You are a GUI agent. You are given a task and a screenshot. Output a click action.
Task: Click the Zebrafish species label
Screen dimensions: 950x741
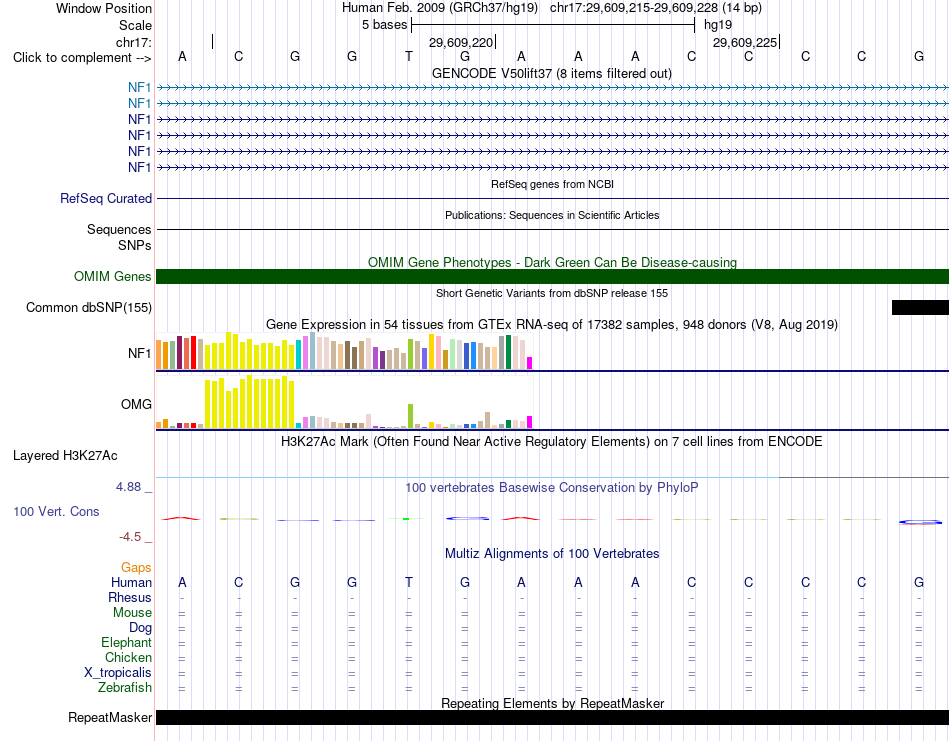(125, 688)
